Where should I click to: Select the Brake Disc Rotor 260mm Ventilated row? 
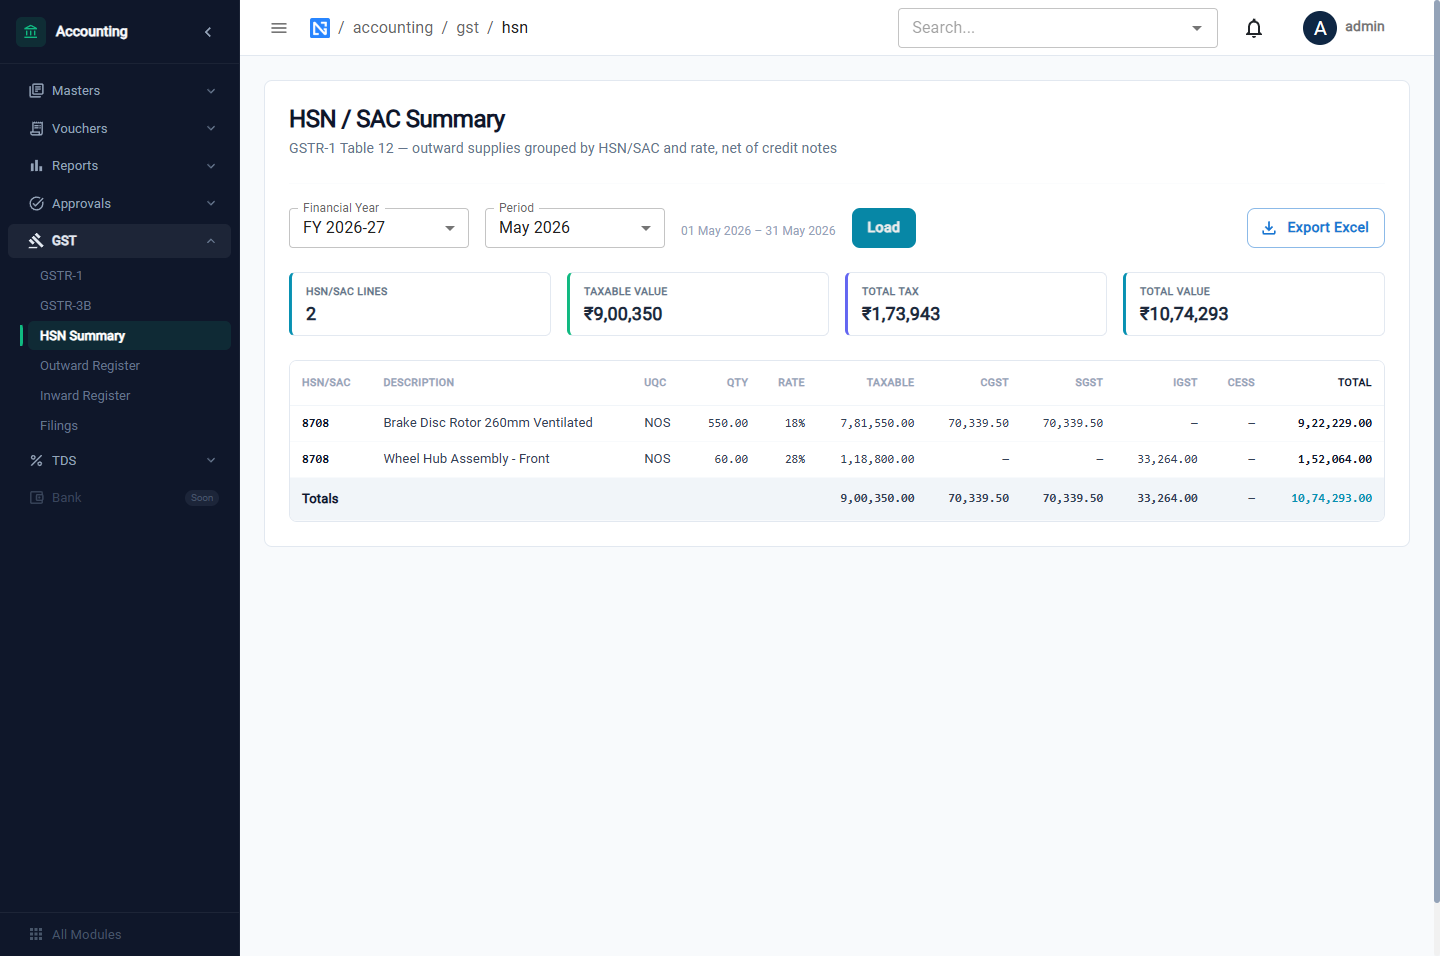pyautogui.click(x=837, y=423)
